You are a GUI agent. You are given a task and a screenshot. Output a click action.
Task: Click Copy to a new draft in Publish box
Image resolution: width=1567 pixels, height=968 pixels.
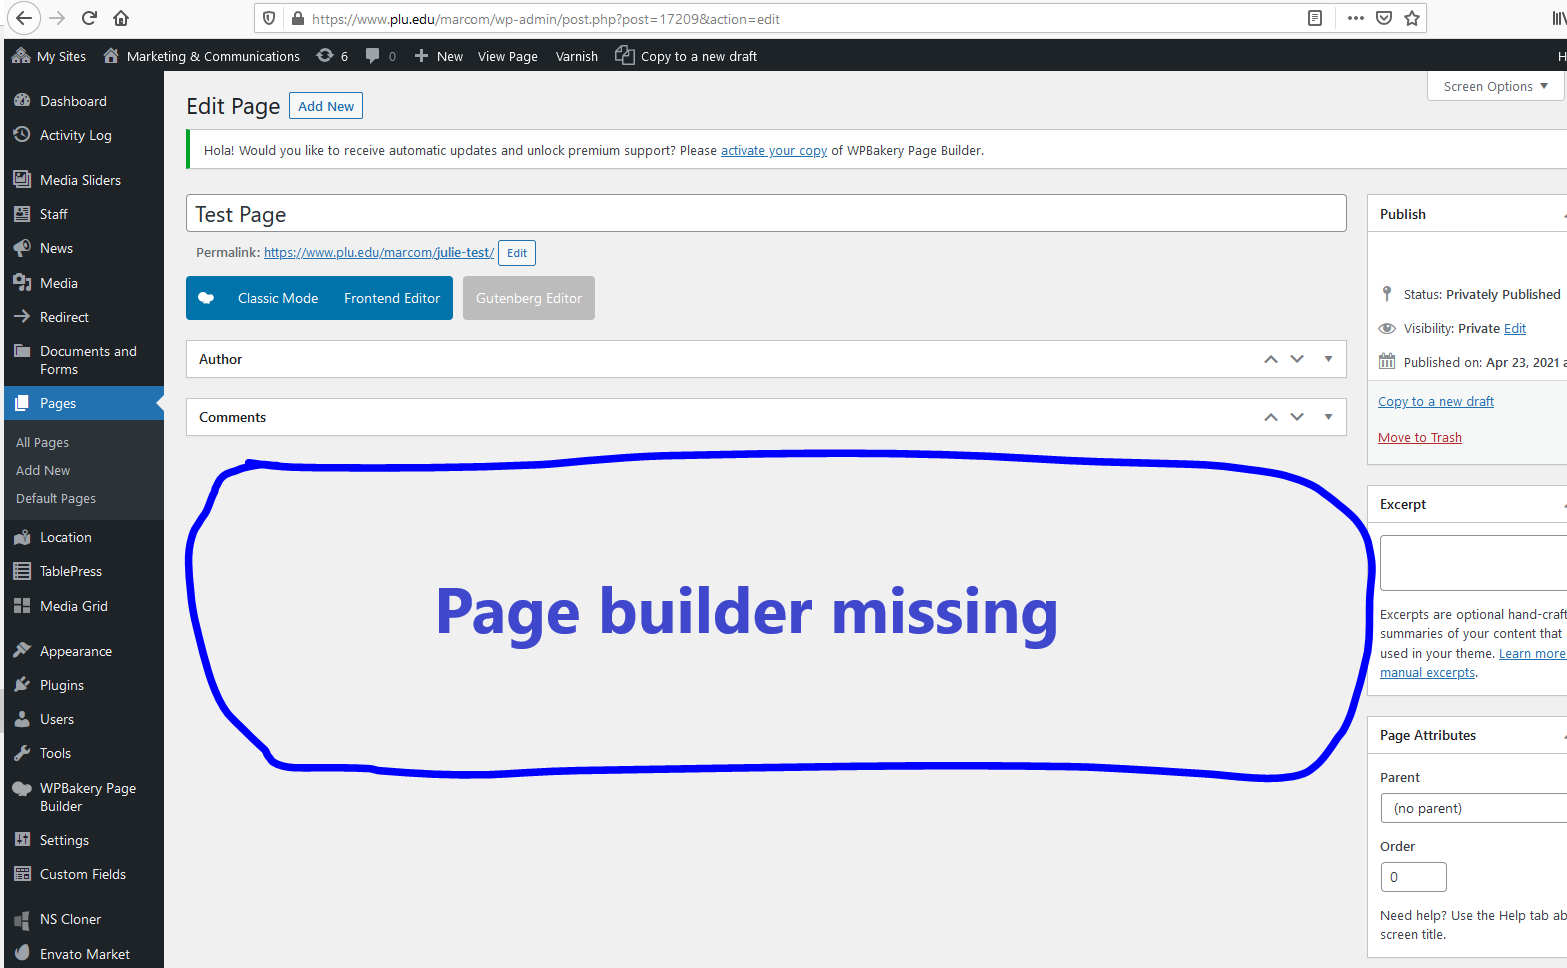(x=1436, y=401)
